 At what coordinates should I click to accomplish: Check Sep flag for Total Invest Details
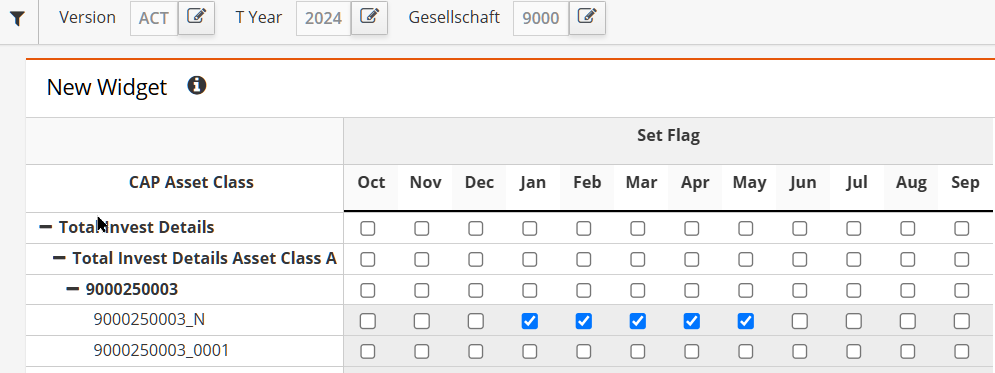click(x=961, y=228)
